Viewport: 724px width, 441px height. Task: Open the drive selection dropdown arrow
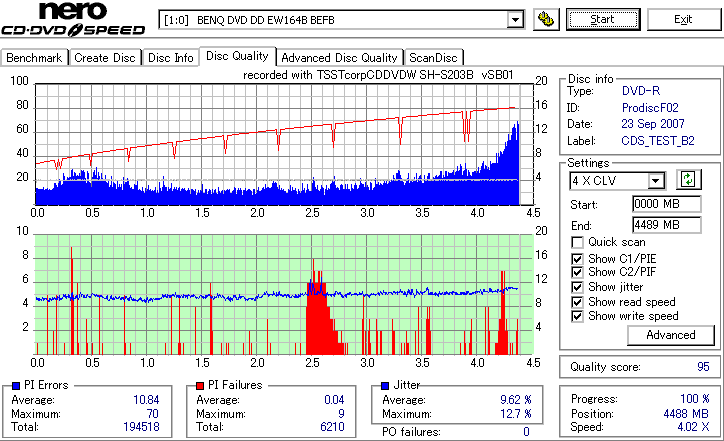[514, 20]
